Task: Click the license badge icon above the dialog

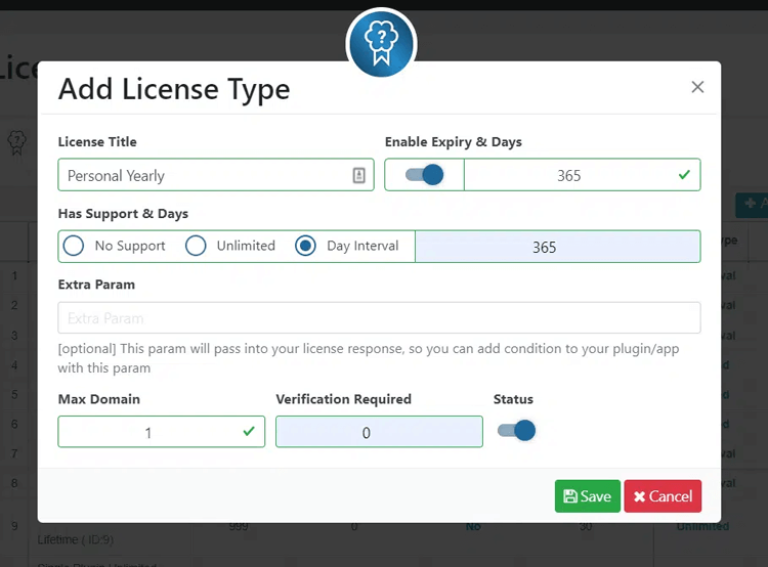Action: click(381, 43)
